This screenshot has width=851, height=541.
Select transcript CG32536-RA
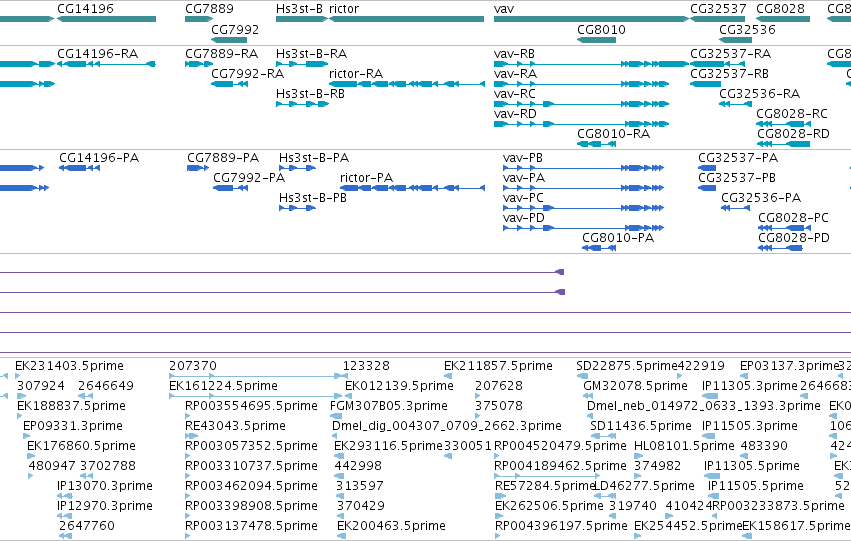pos(760,93)
